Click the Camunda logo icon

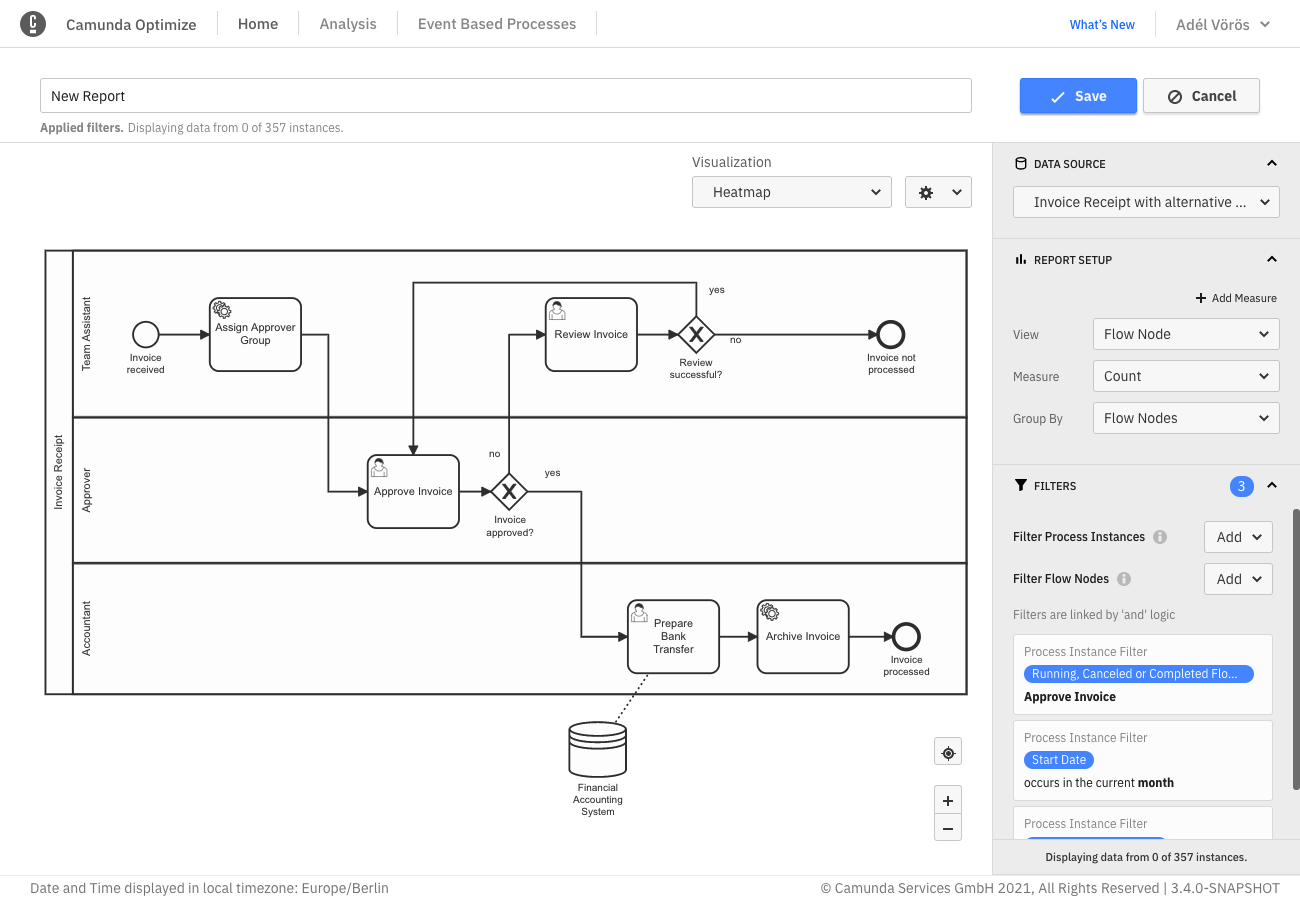pyautogui.click(x=33, y=24)
